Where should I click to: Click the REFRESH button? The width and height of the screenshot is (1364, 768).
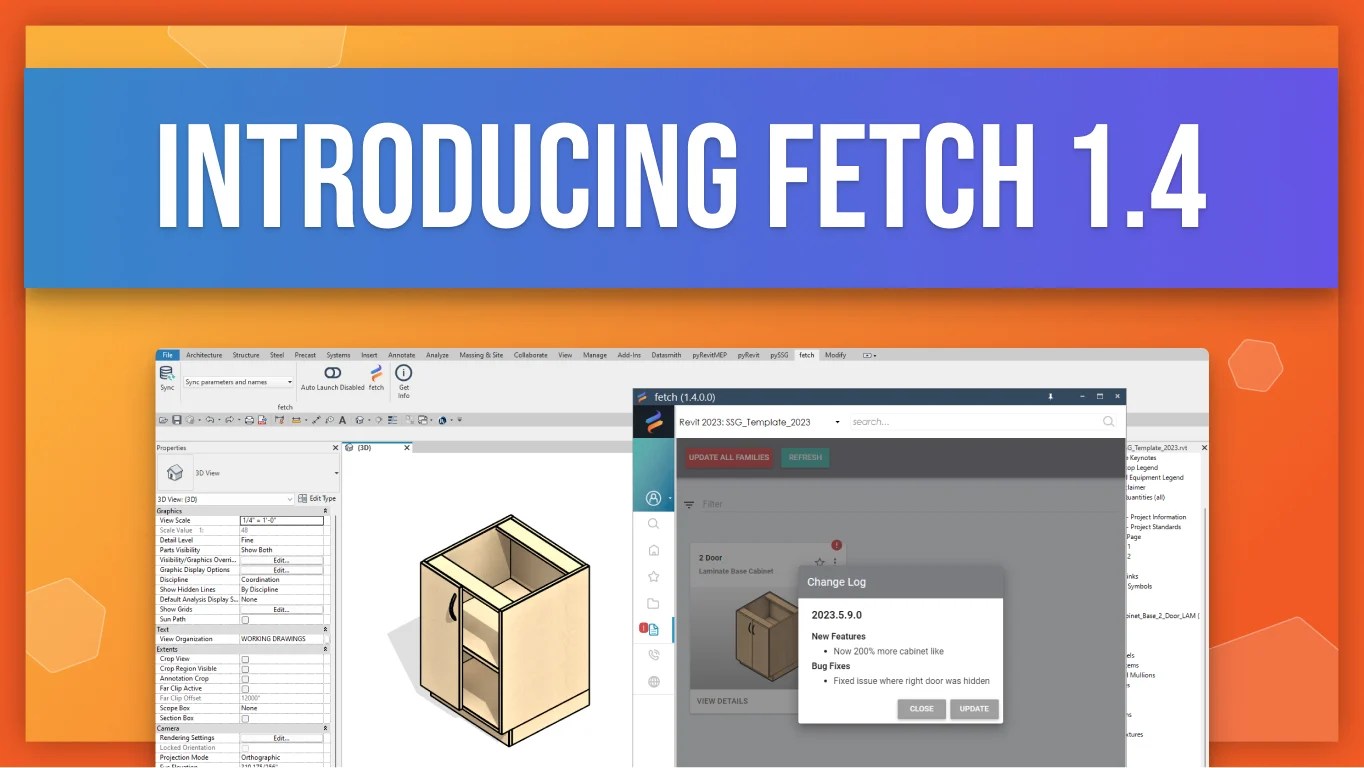tap(805, 457)
